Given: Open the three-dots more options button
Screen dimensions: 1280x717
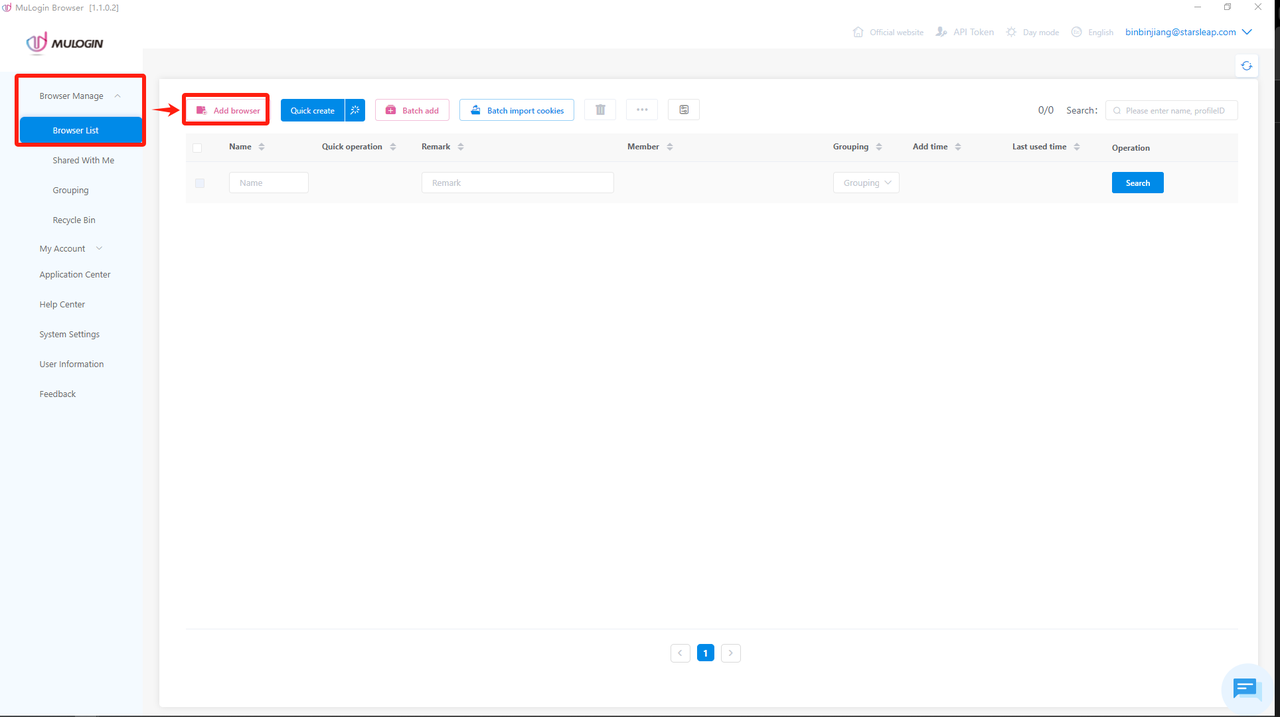Looking at the screenshot, I should (642, 110).
